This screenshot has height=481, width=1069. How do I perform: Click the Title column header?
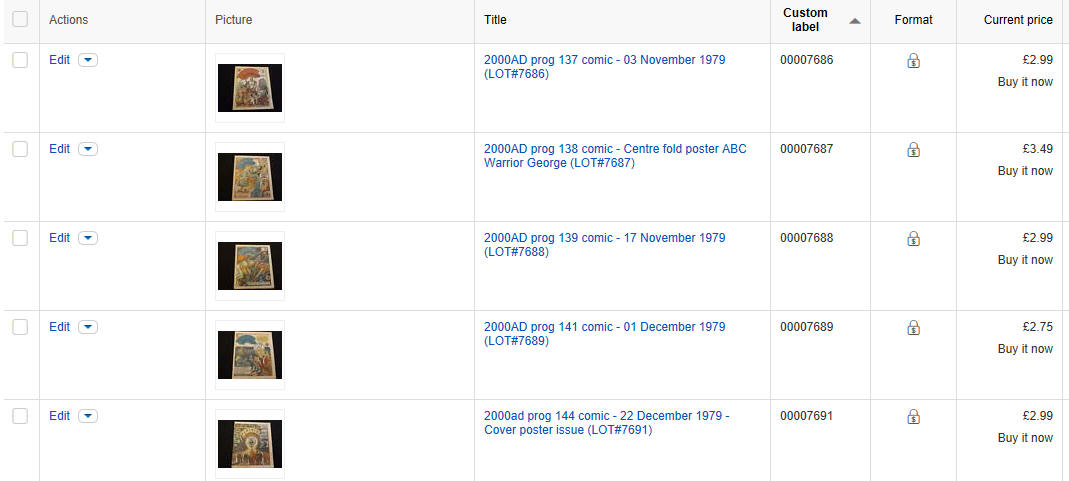(x=495, y=20)
